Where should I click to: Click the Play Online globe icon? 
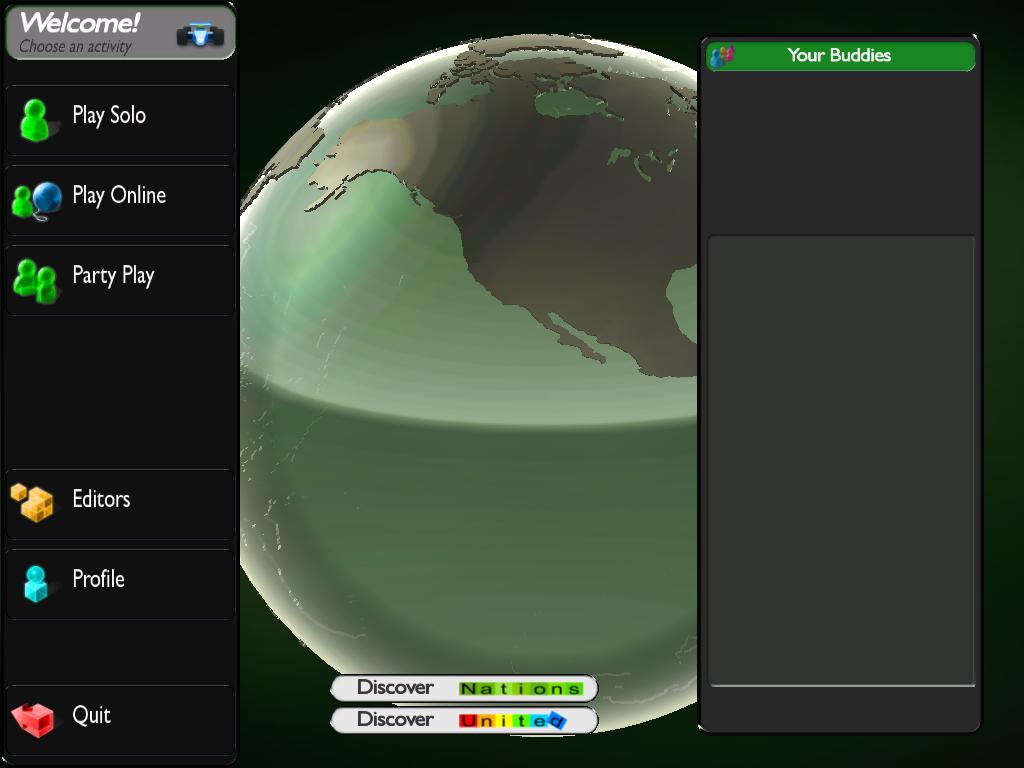tap(37, 200)
